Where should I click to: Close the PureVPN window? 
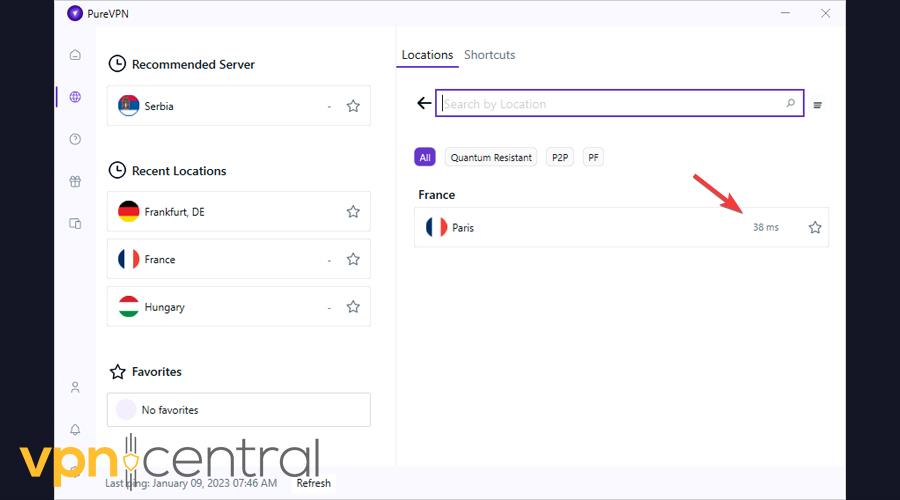pos(825,13)
